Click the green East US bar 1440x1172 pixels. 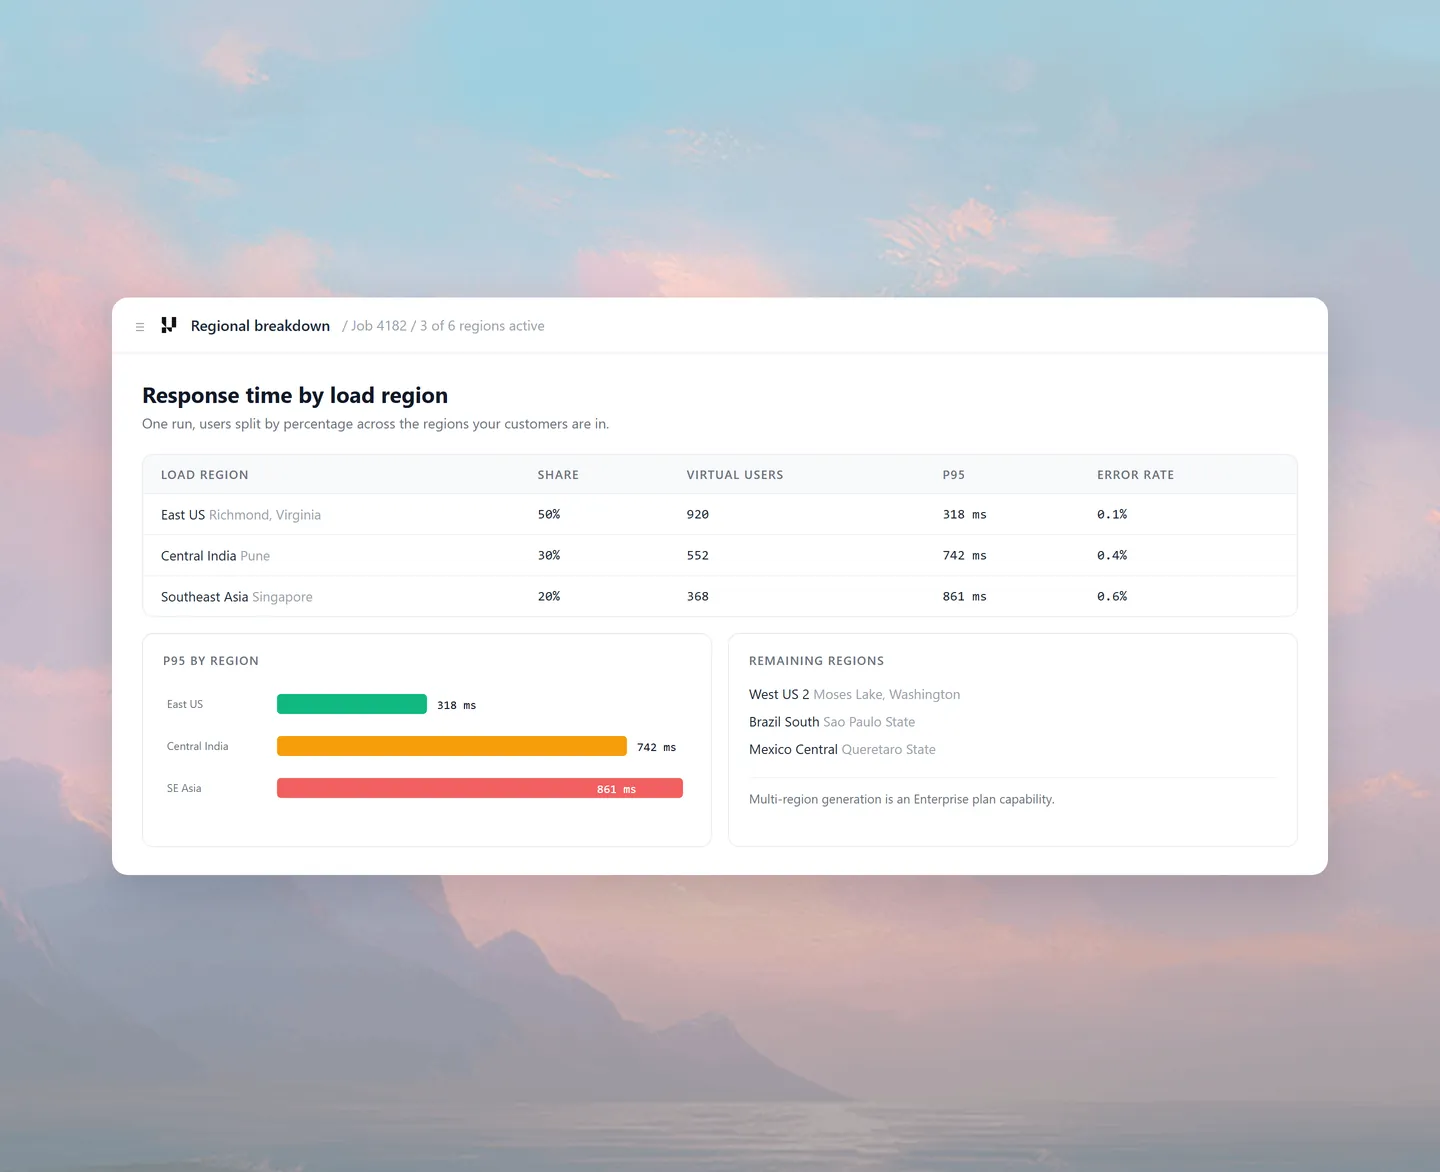pos(352,704)
